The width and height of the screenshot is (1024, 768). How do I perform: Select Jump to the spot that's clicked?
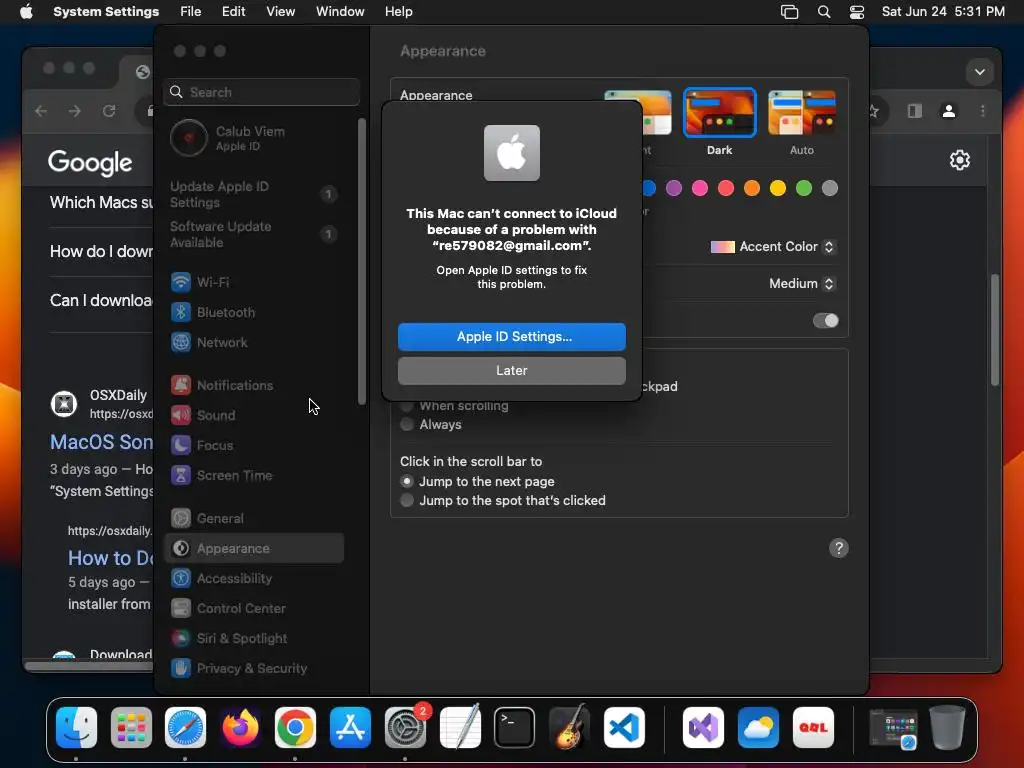(x=407, y=500)
